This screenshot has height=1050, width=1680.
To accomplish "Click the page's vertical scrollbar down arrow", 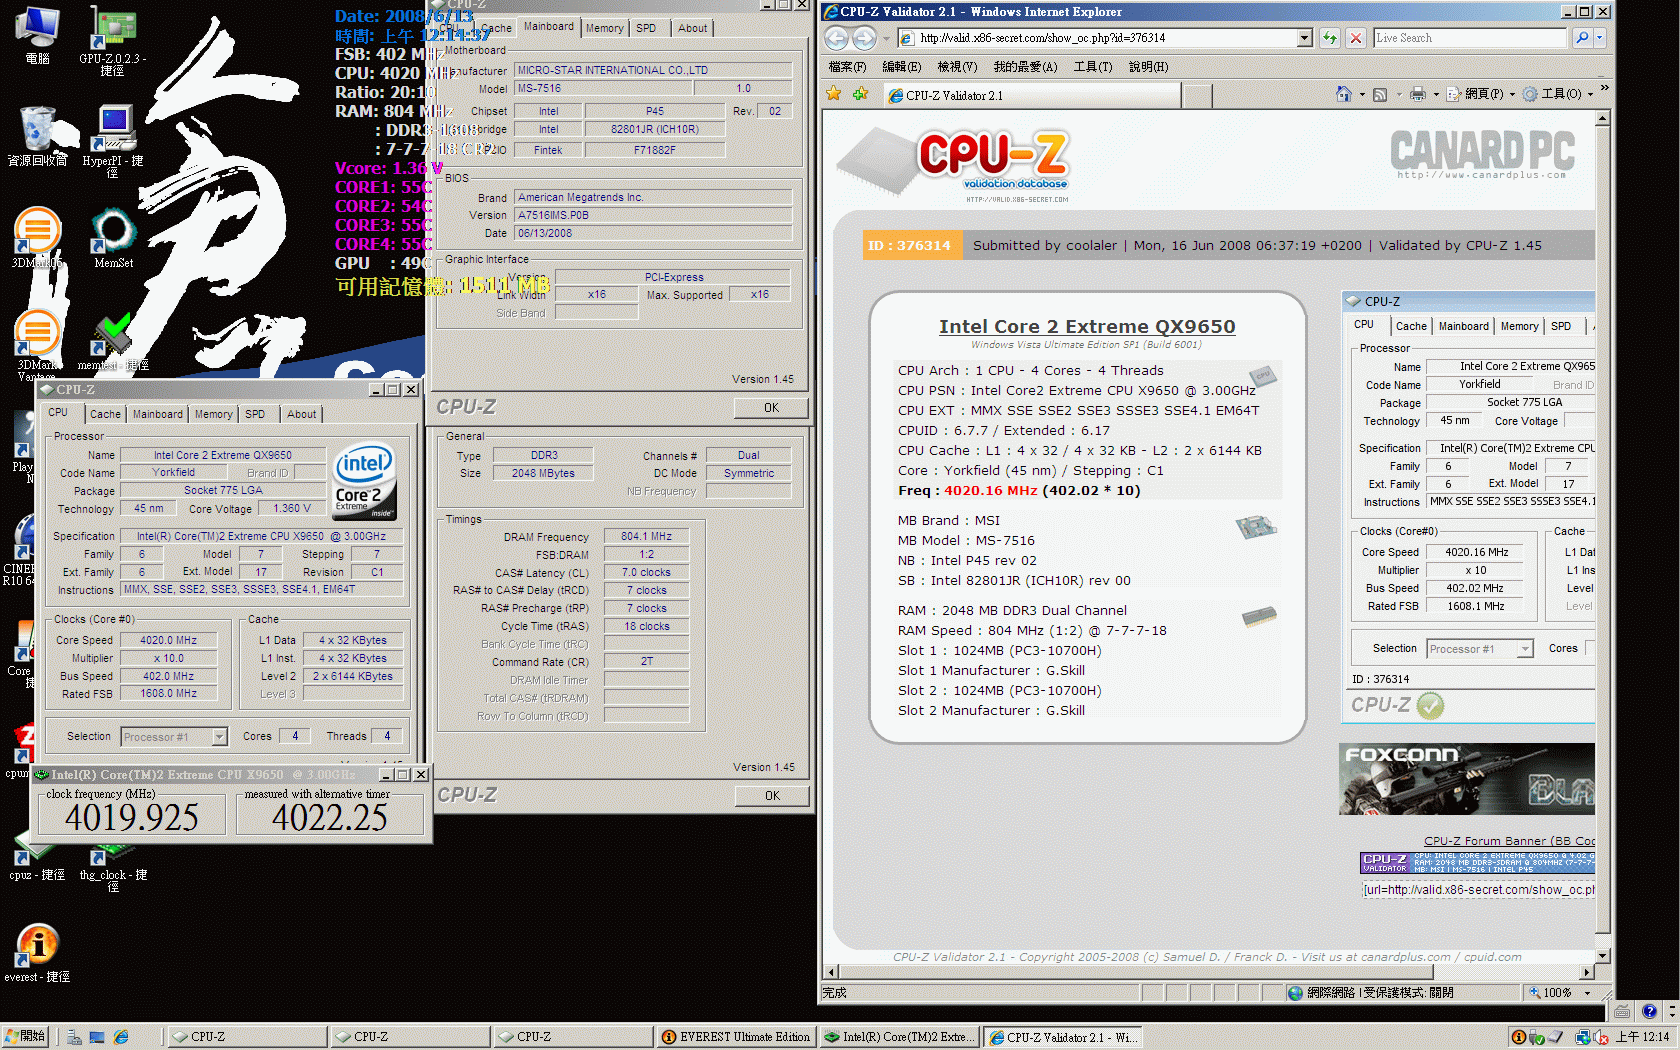I will [x=1602, y=956].
